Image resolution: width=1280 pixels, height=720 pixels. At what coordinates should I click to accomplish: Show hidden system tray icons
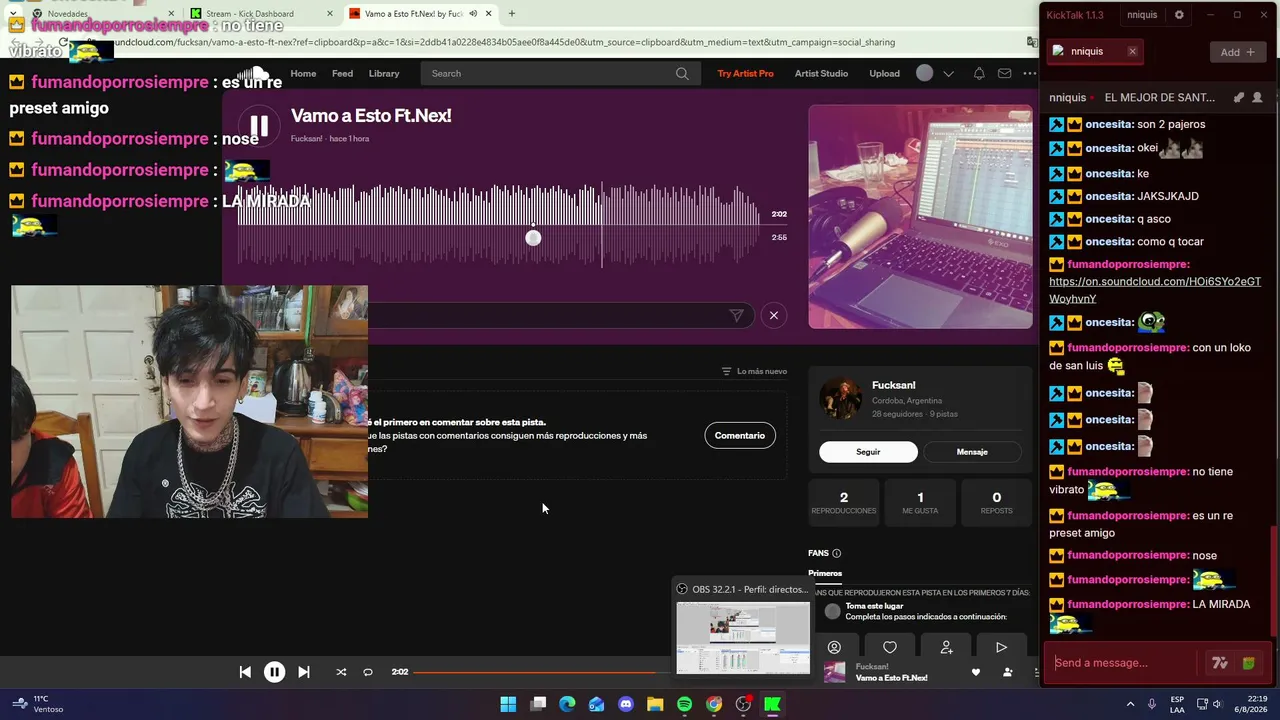(1130, 704)
